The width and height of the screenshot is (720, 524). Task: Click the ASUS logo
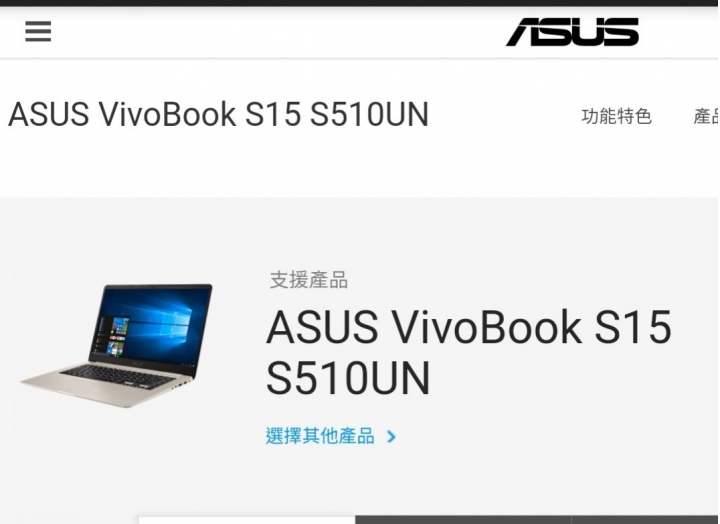pyautogui.click(x=572, y=32)
